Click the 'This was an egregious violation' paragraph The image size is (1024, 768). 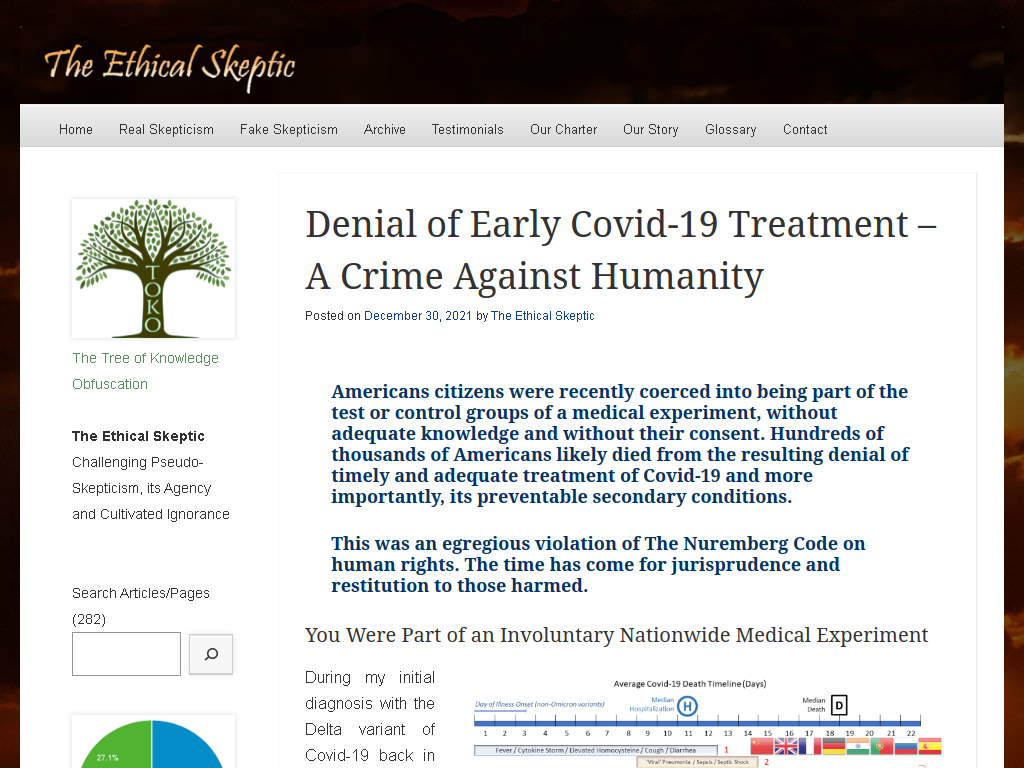[598, 564]
